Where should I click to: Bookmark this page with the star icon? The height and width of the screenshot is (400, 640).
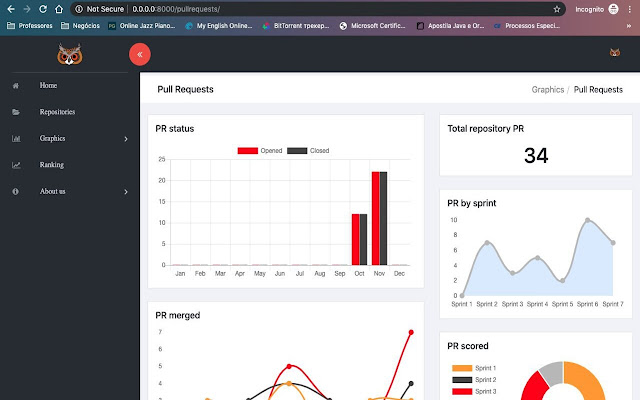[x=557, y=9]
